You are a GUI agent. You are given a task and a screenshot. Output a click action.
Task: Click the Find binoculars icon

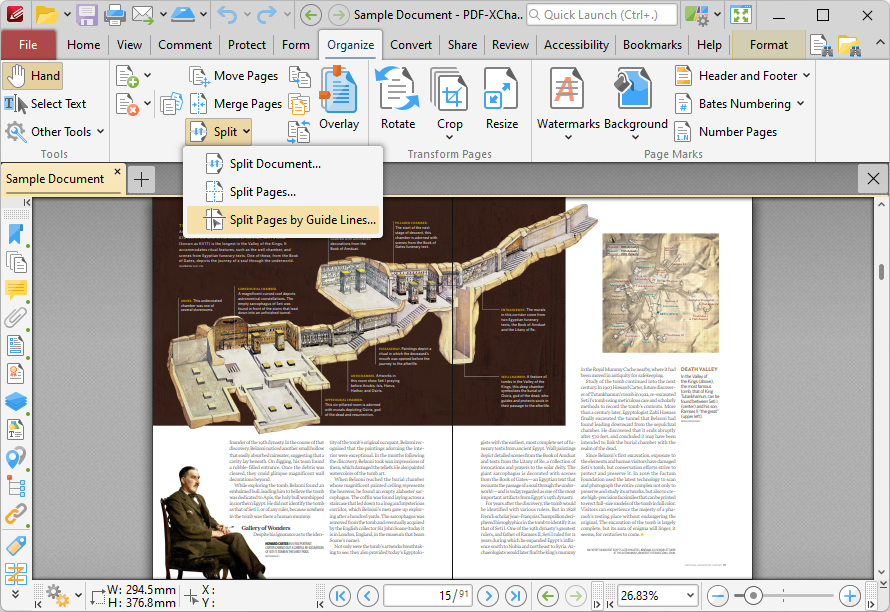[821, 45]
